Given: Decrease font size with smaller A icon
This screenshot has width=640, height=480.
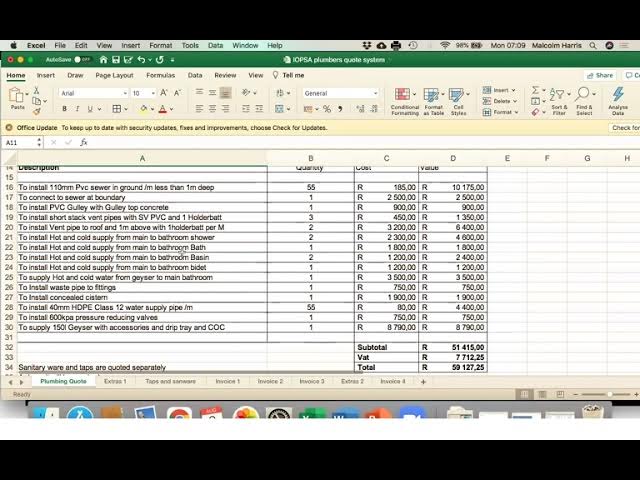Looking at the screenshot, I should pyautogui.click(x=178, y=93).
